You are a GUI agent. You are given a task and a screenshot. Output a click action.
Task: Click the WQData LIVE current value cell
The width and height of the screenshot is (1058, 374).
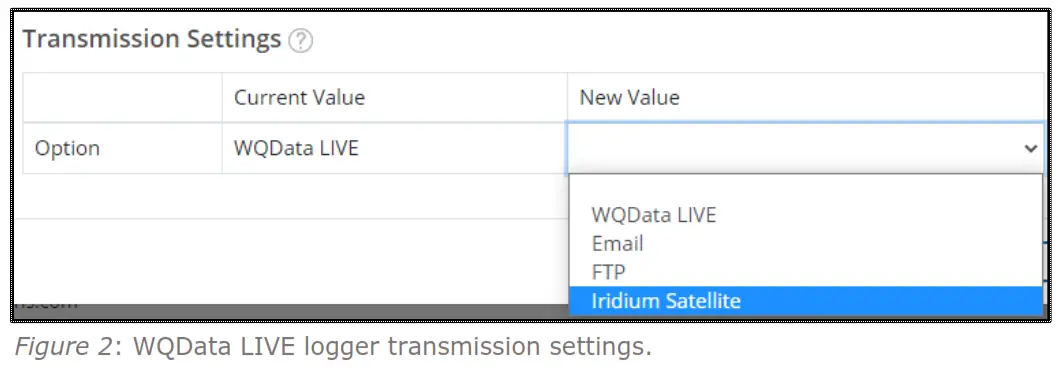point(296,148)
